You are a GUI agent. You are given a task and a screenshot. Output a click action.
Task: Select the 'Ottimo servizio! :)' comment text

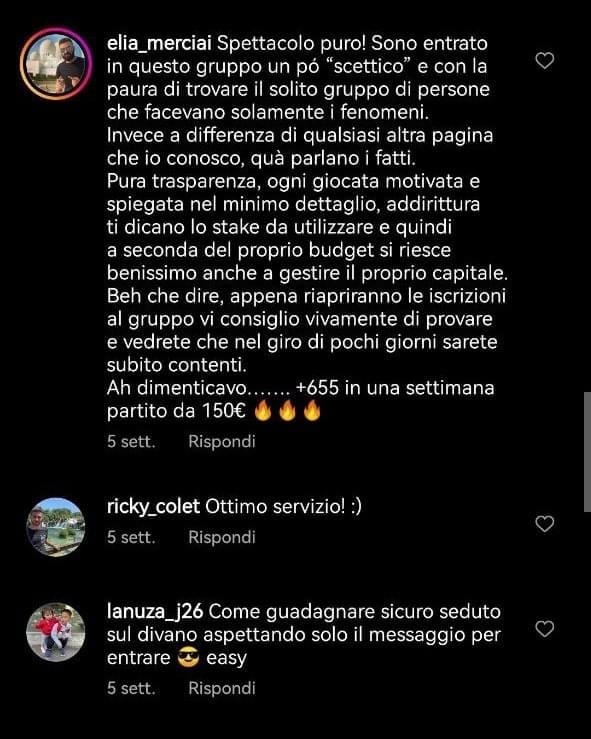[284, 507]
